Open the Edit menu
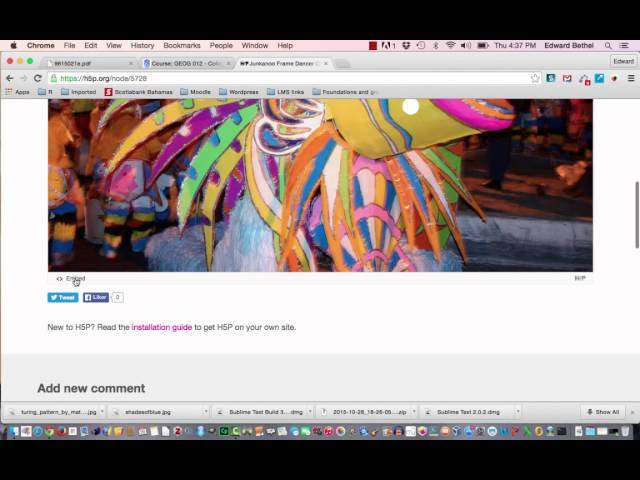 [91, 45]
